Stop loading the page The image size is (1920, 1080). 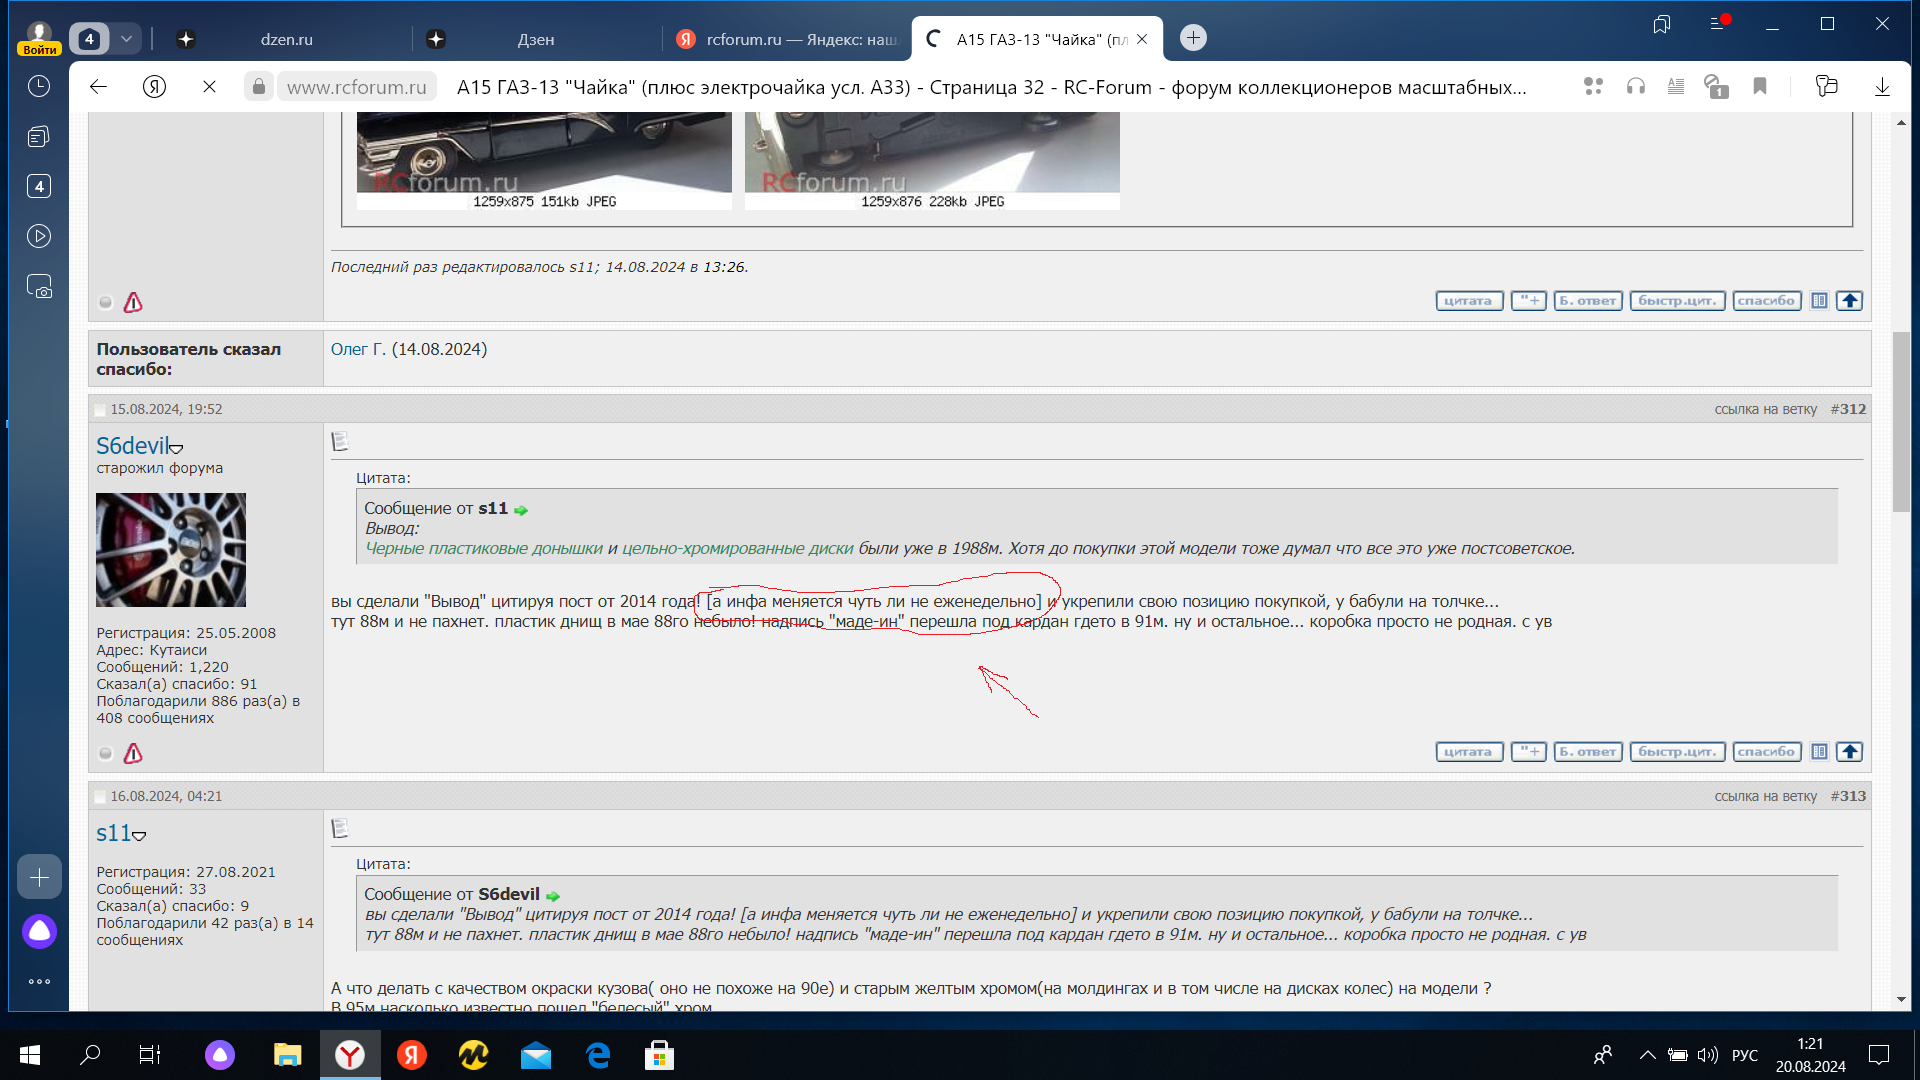click(x=209, y=87)
